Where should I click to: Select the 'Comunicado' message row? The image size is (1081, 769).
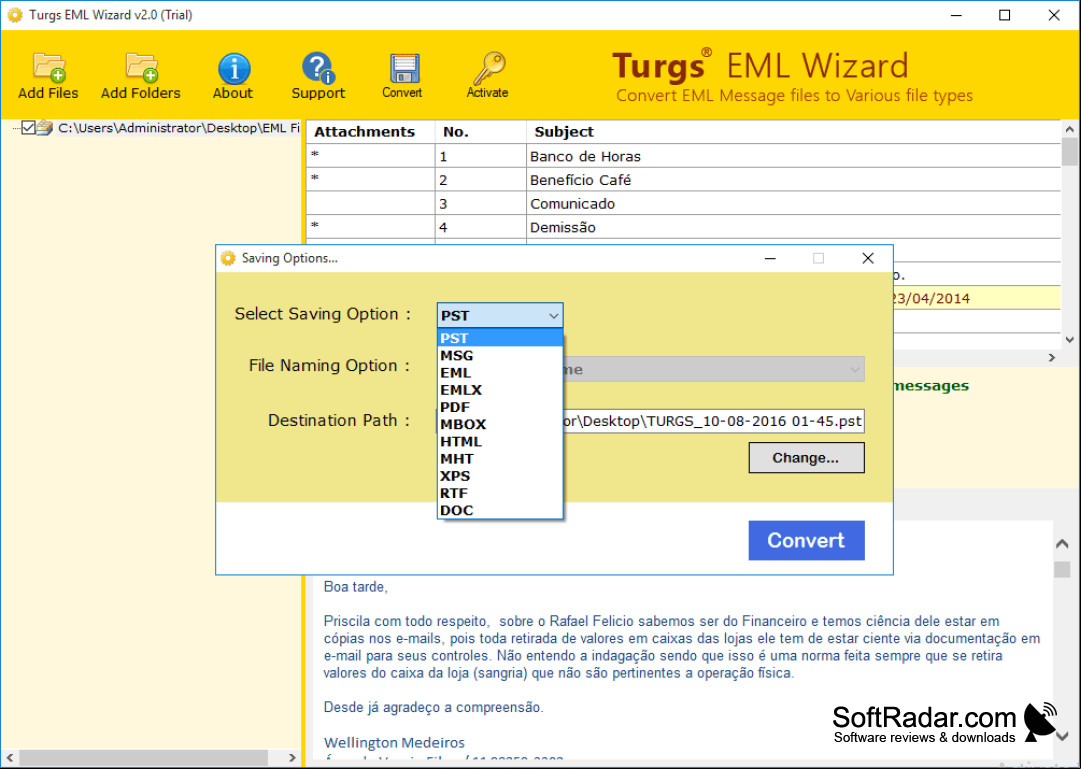[683, 203]
